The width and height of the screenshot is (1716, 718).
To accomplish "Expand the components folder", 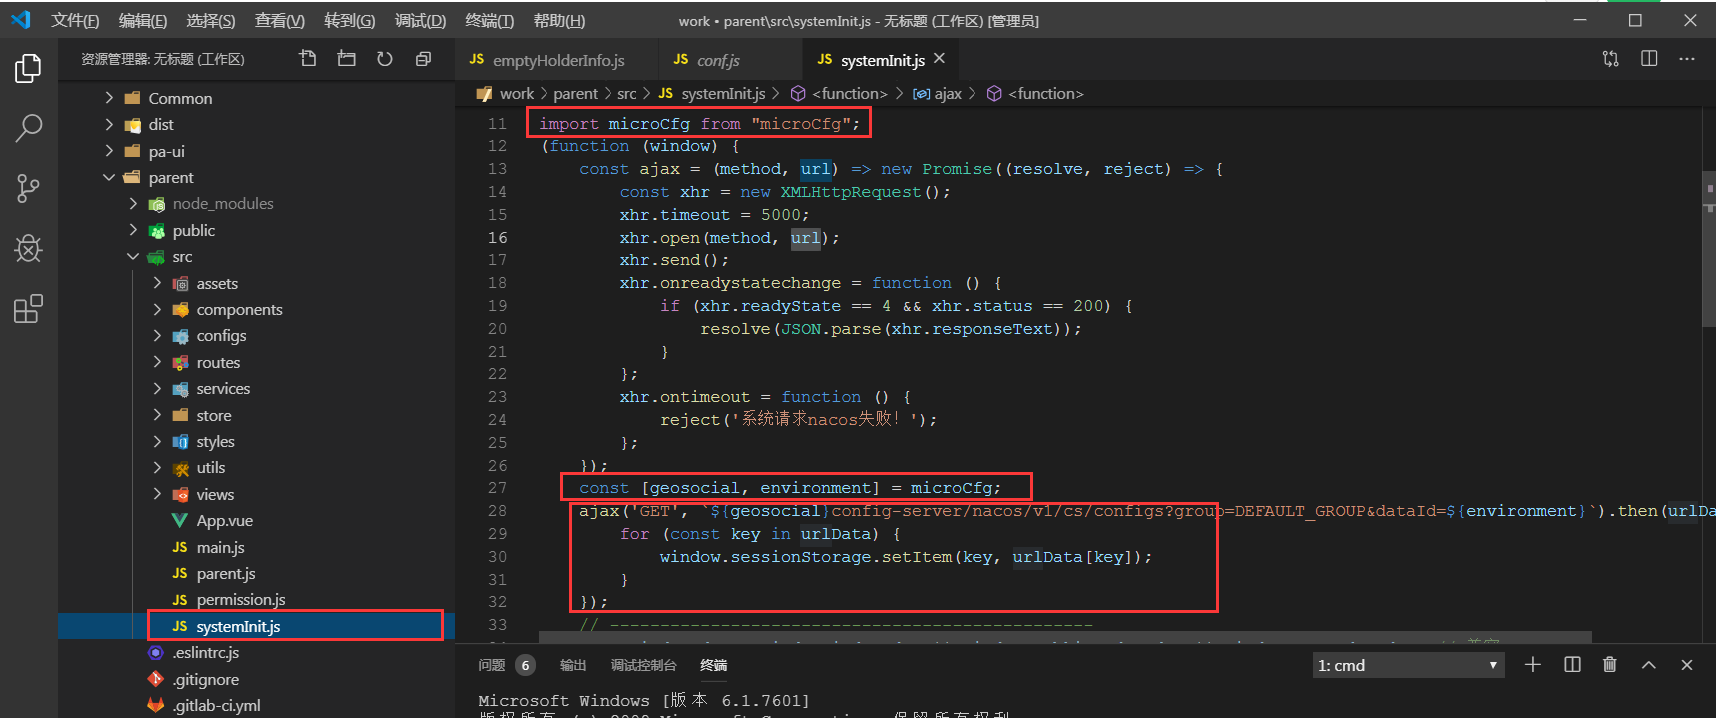I will pyautogui.click(x=157, y=309).
